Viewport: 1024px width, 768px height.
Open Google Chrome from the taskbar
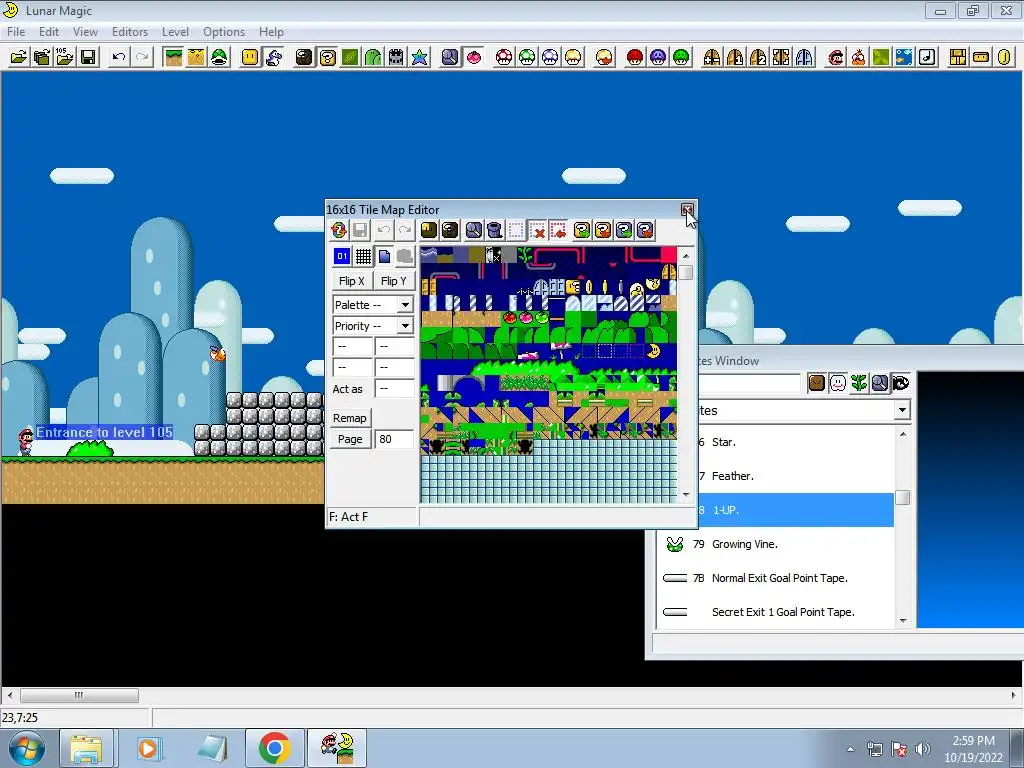(x=274, y=748)
